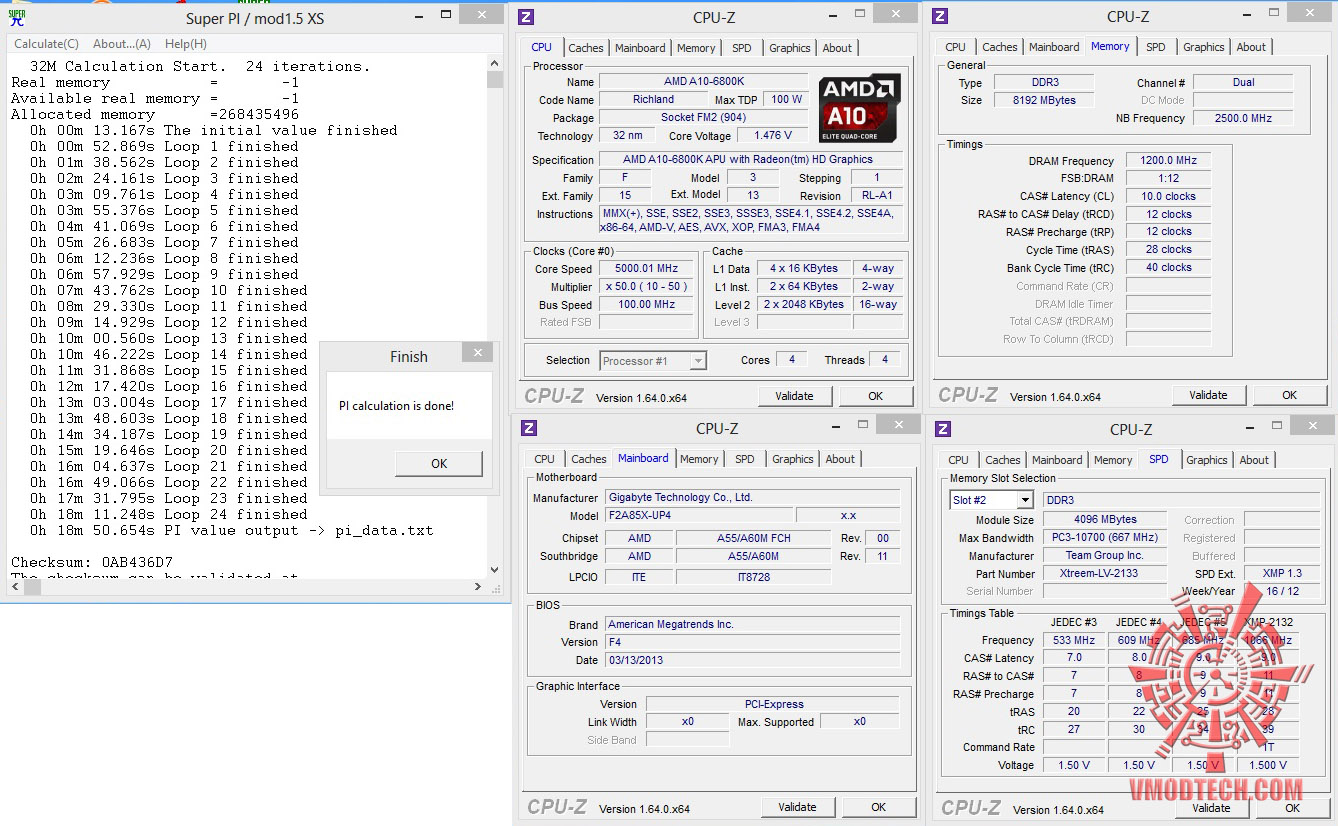Screen dimensions: 1338x826
Task: Click Validate in the SPD window
Action: [x=1210, y=808]
